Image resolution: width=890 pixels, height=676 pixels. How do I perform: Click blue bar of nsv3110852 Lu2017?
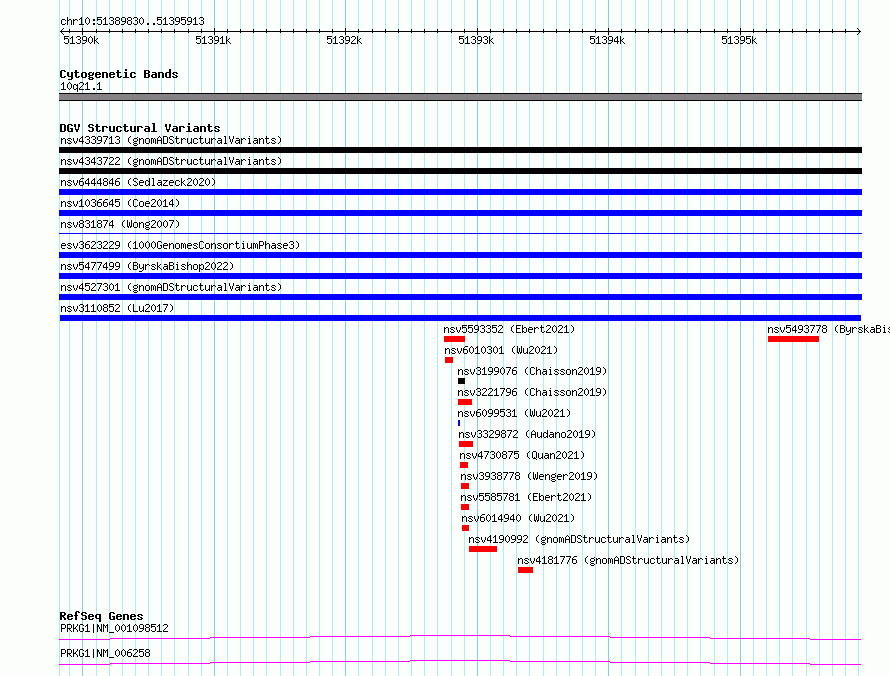(460, 318)
